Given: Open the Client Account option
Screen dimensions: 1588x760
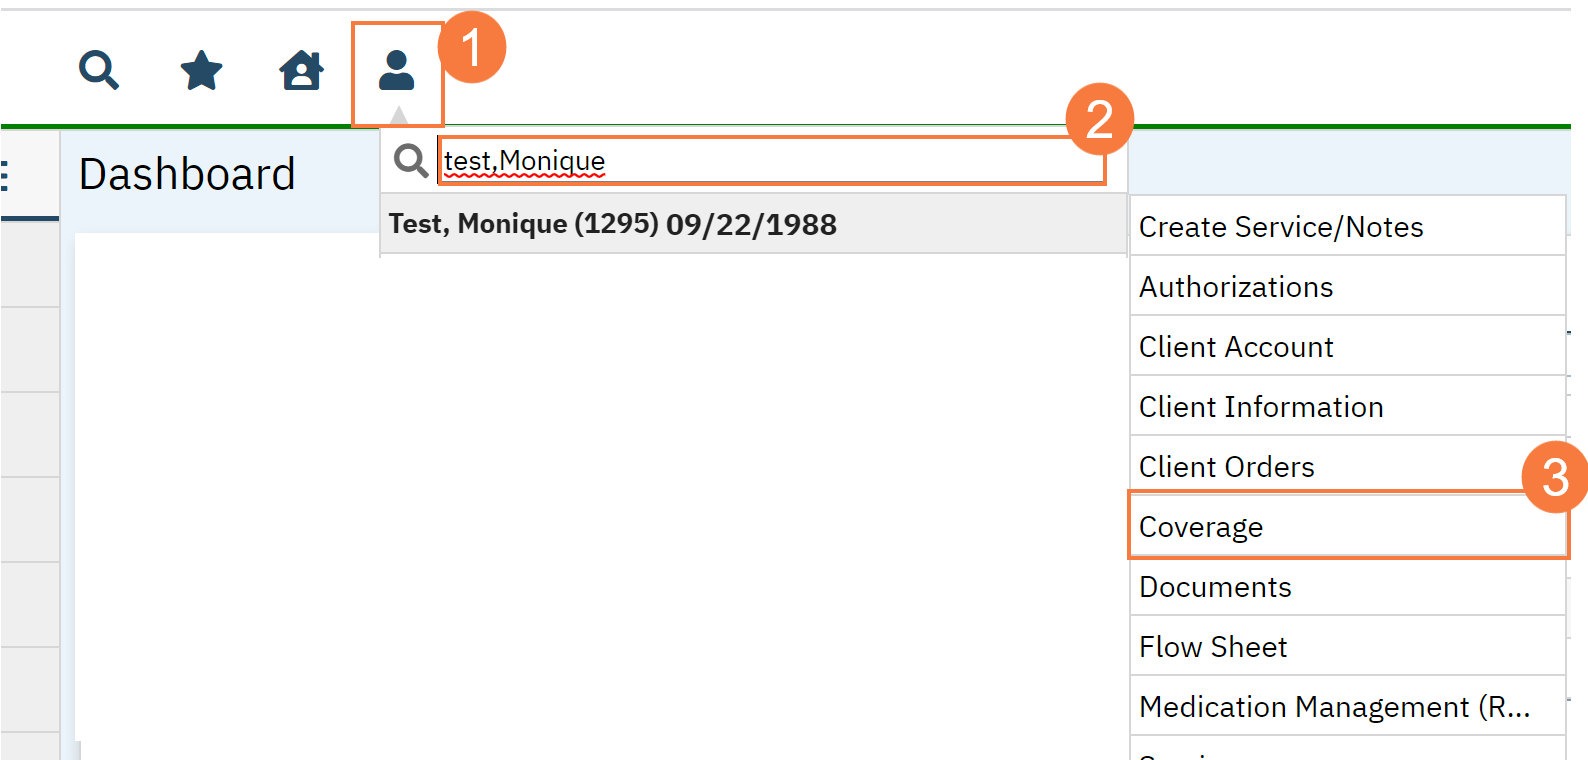Looking at the screenshot, I should (1236, 347).
